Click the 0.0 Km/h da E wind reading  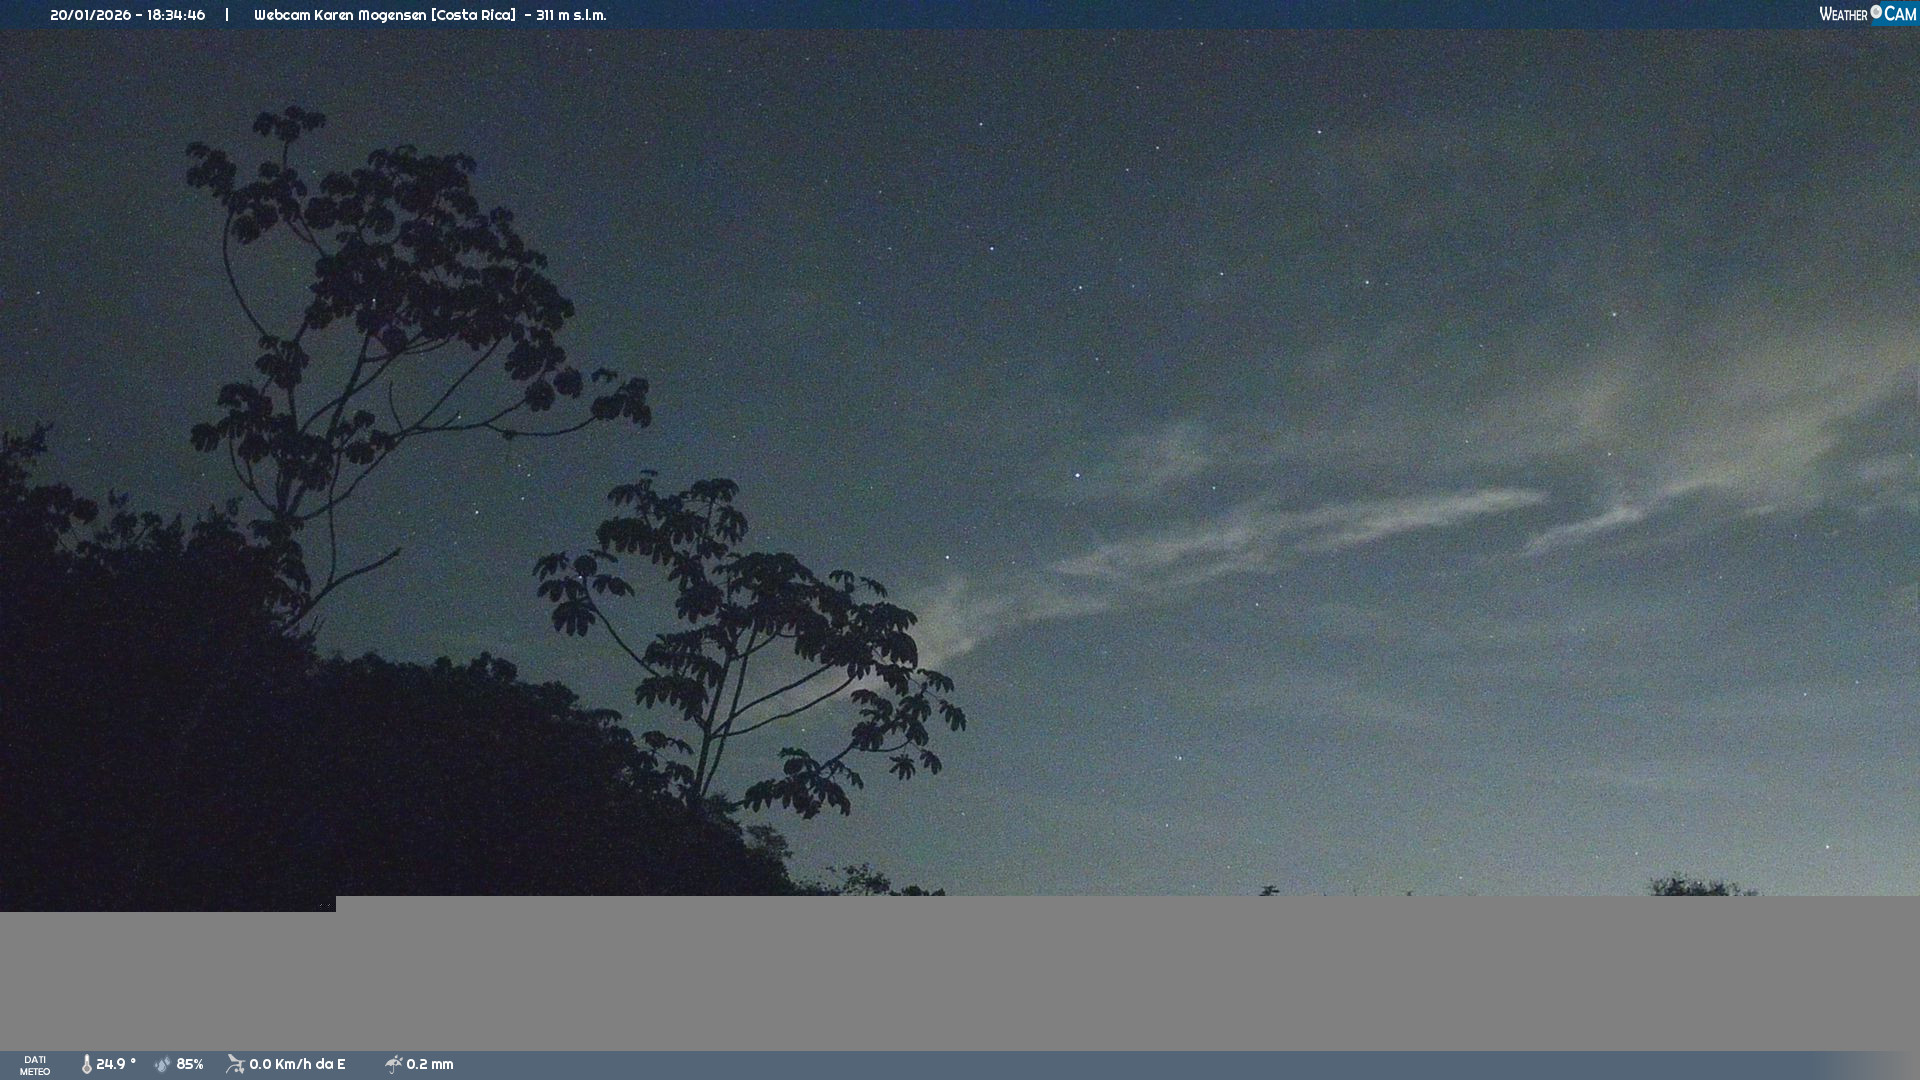point(297,1064)
